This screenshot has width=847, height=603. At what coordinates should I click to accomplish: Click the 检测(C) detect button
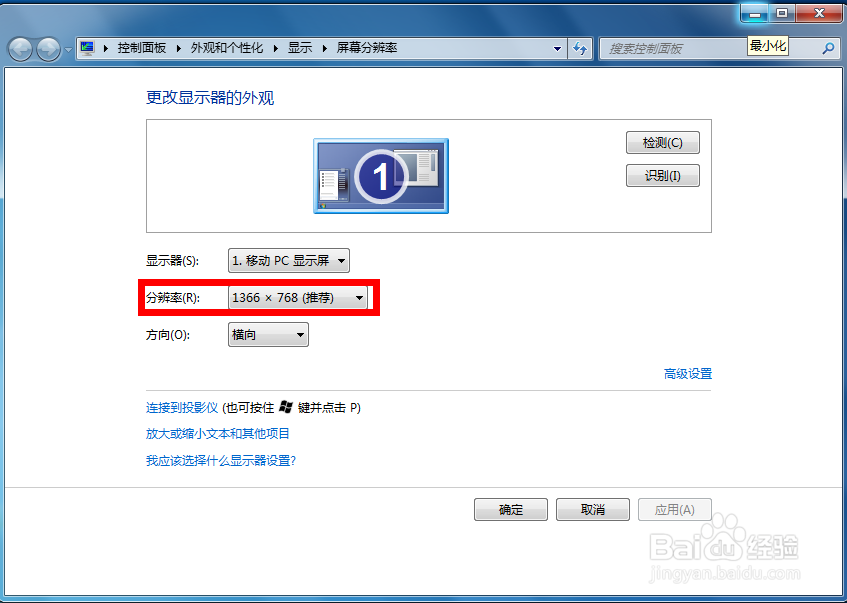[663, 143]
